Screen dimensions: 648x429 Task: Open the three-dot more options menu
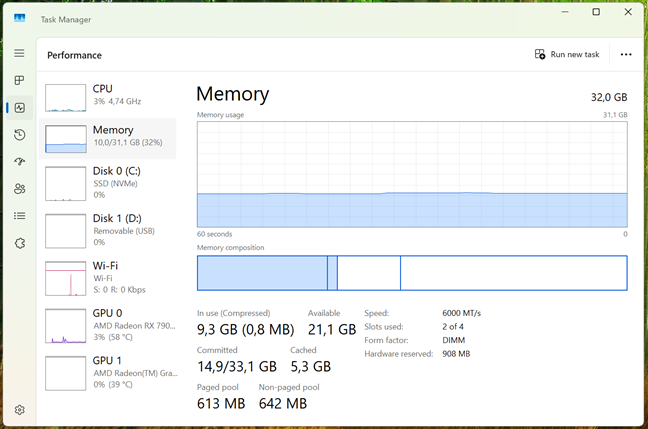click(626, 55)
